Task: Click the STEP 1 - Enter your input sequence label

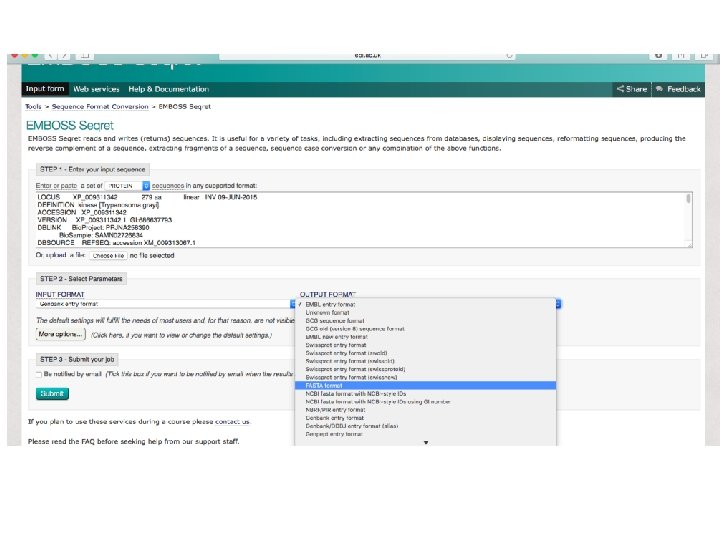Action: click(x=93, y=169)
